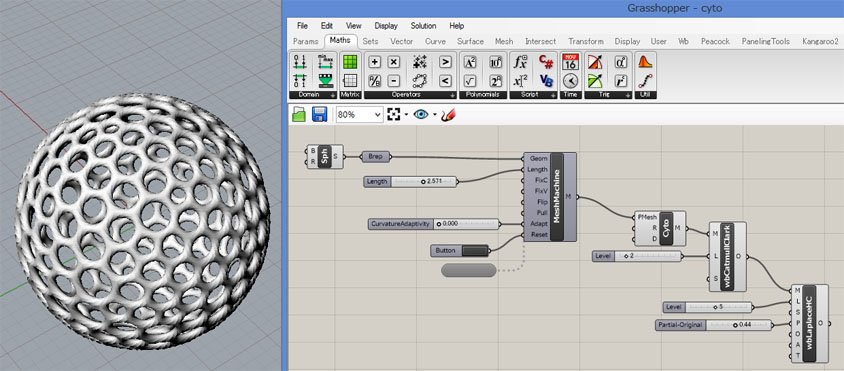This screenshot has height=371, width=844.
Task: Click the Length slider set to 2.571
Action: click(x=410, y=181)
